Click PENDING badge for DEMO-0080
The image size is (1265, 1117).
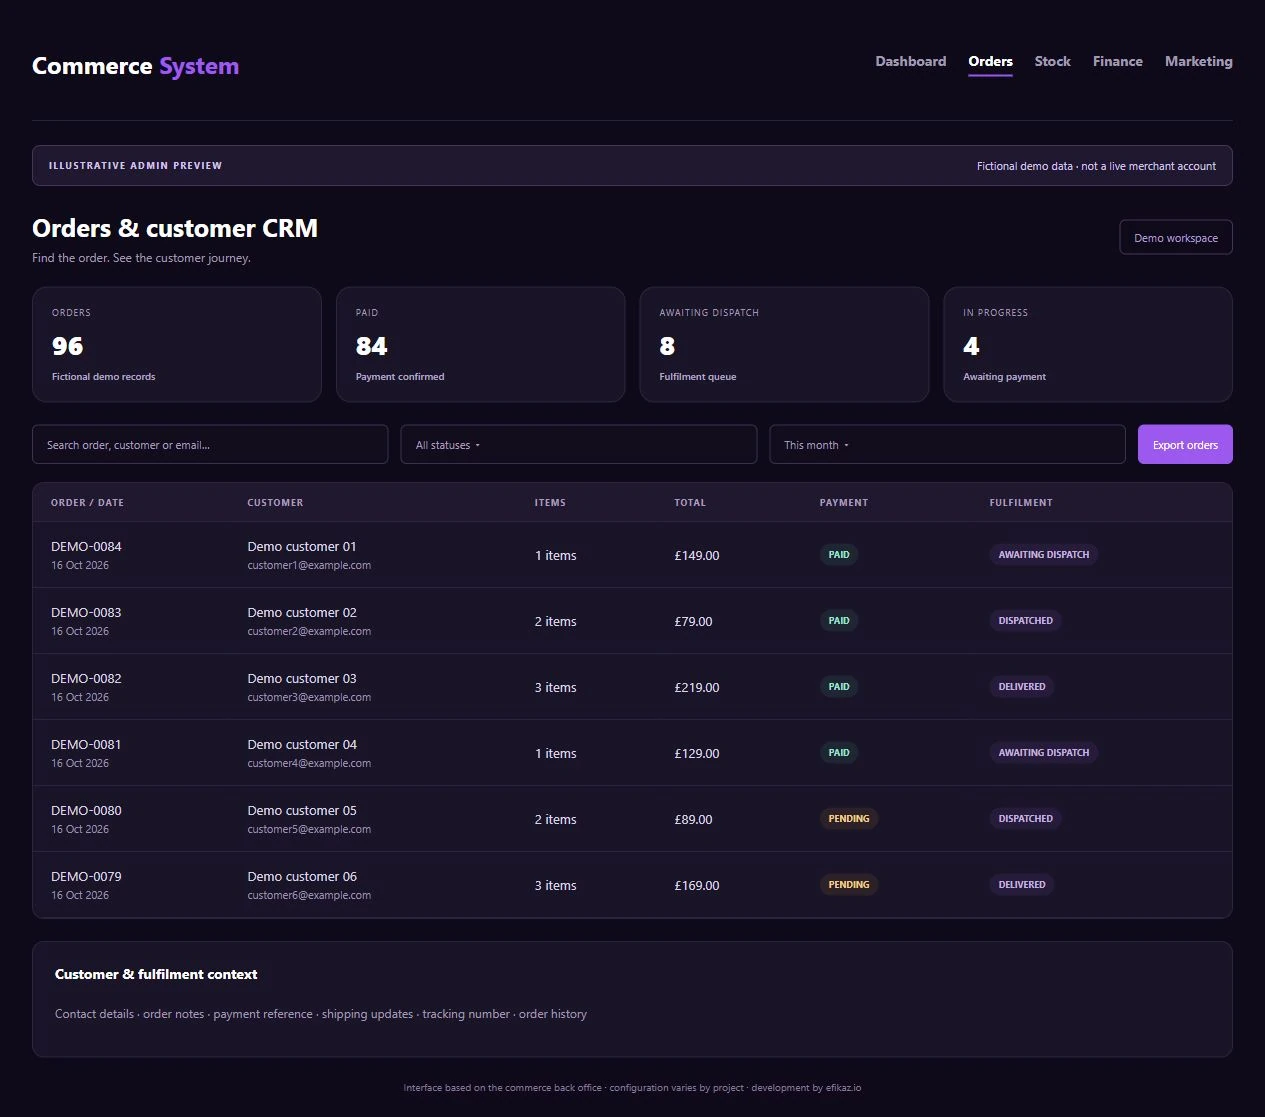849,819
